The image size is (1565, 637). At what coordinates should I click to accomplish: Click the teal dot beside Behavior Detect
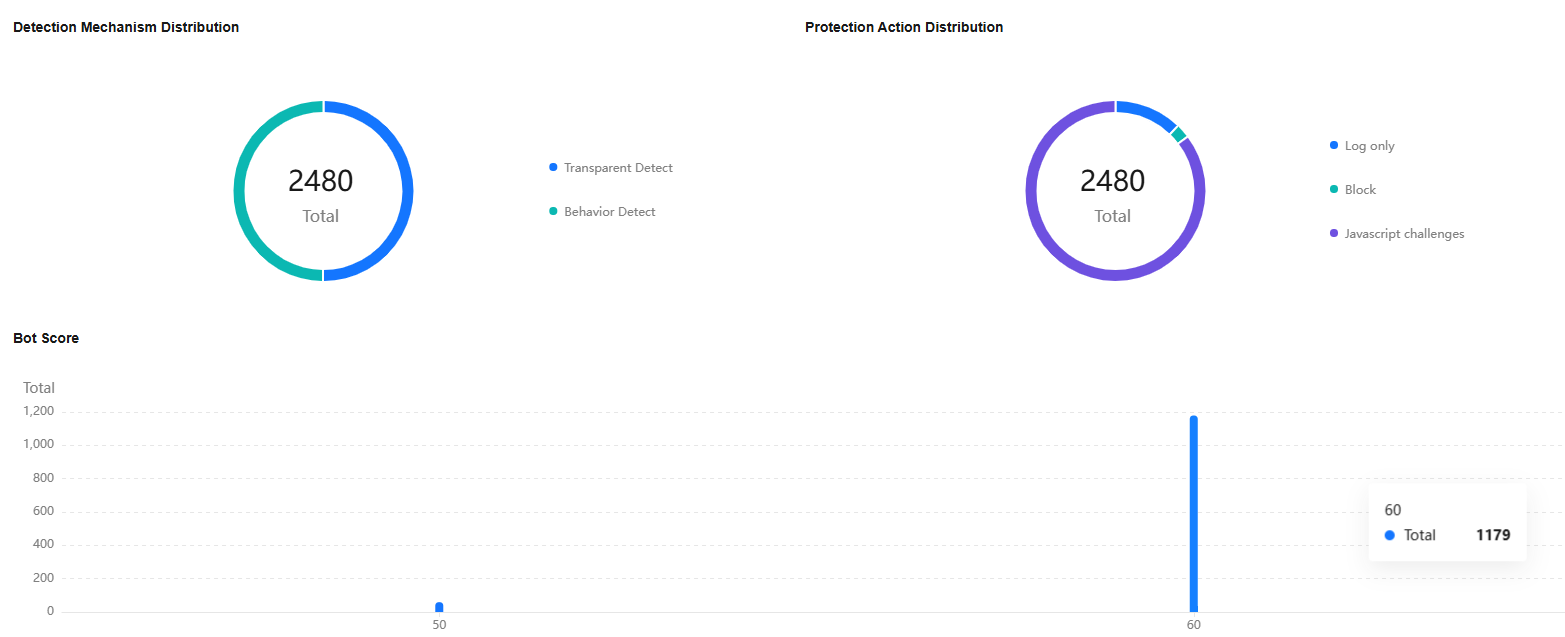pyautogui.click(x=553, y=211)
